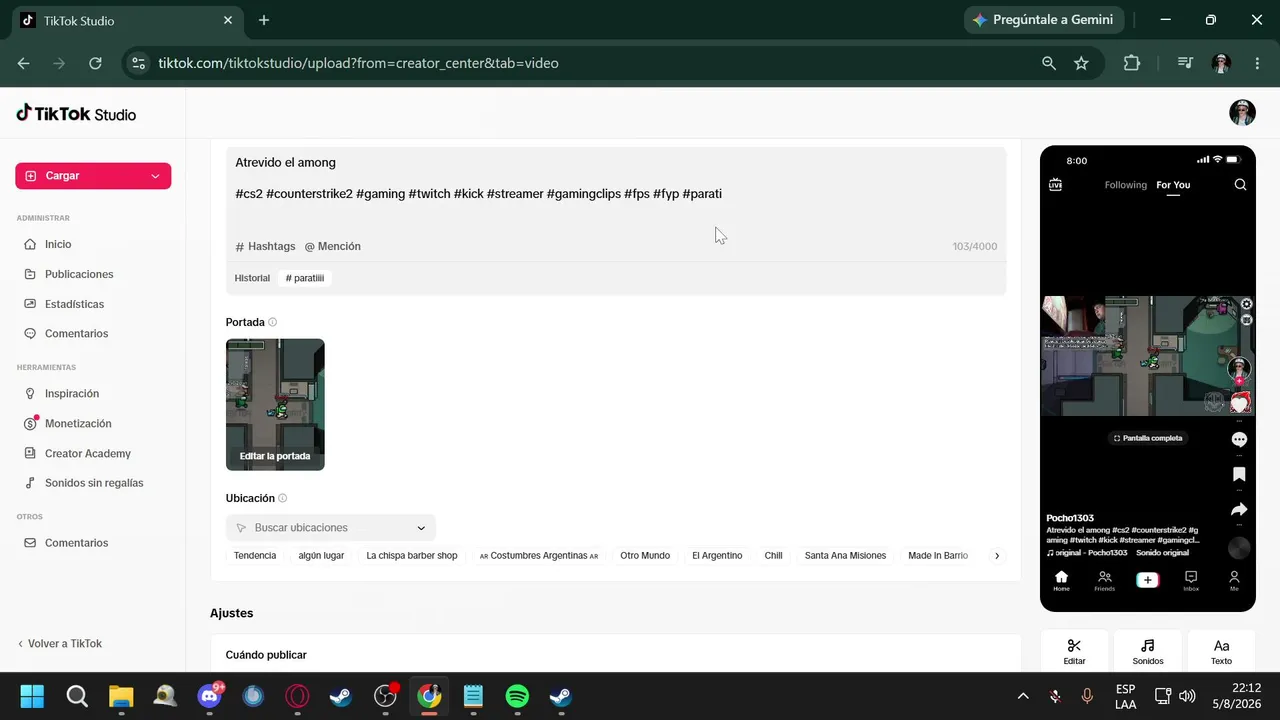Click the bookmark icon in phone preview

pos(1239,474)
